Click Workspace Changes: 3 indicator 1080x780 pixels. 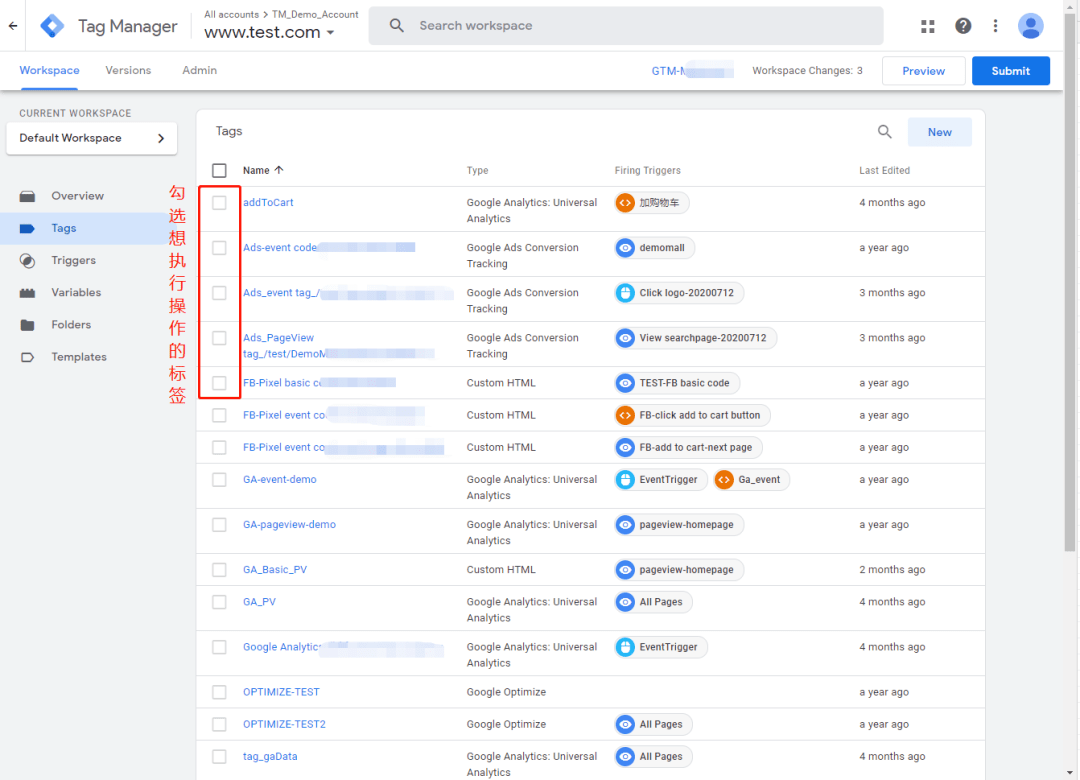pos(807,71)
